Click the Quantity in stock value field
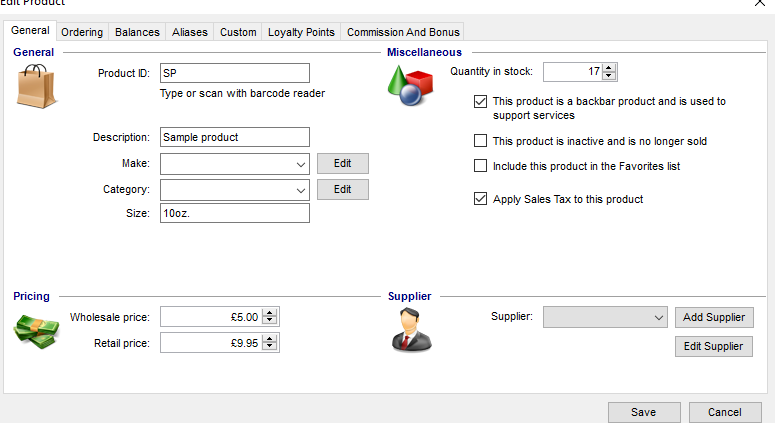This screenshot has width=775, height=423. (x=573, y=72)
